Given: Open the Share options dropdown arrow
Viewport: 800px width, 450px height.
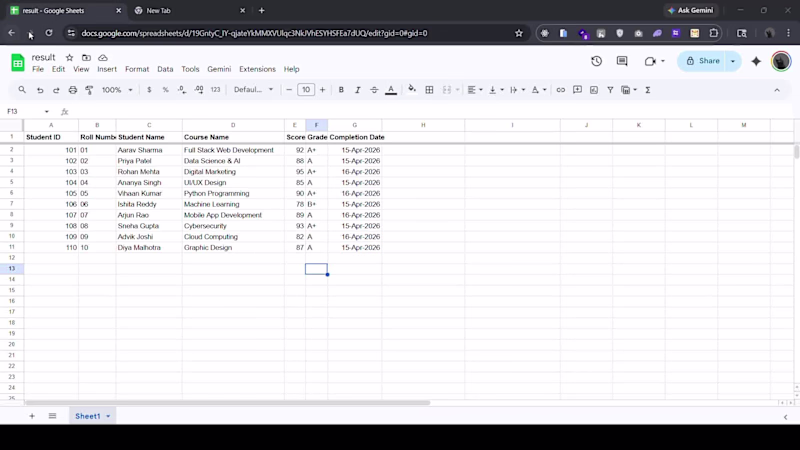Looking at the screenshot, I should [733, 61].
